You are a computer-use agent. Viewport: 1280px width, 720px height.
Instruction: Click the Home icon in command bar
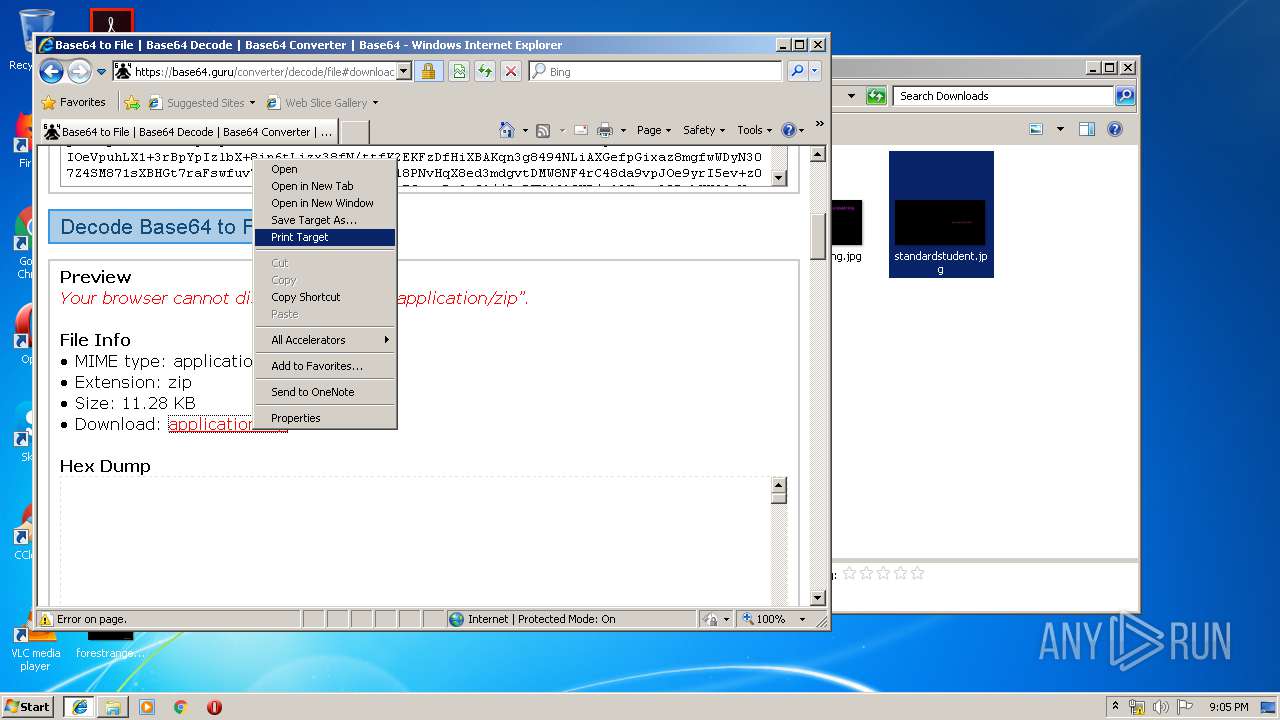tap(507, 130)
